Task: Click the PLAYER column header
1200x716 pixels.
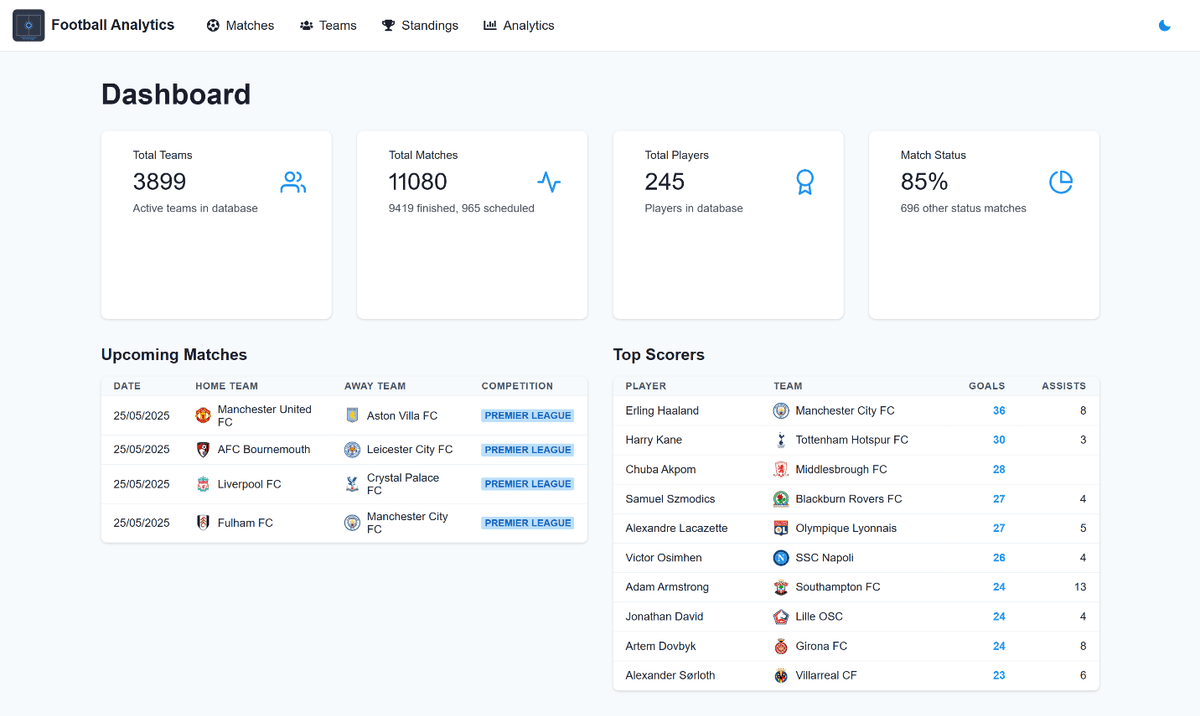Action: pyautogui.click(x=646, y=386)
